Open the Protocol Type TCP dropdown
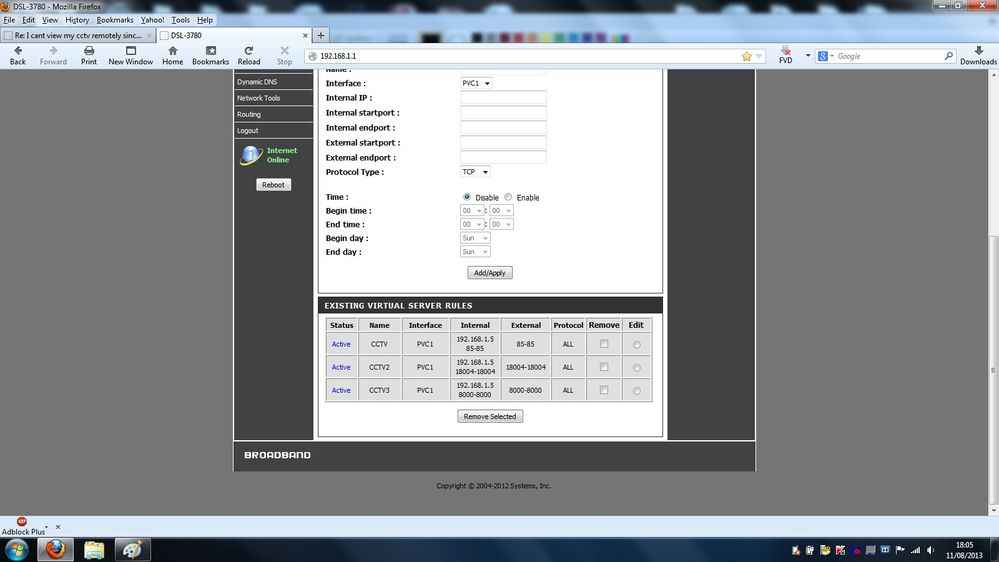This screenshot has height=562, width=999. coord(475,172)
